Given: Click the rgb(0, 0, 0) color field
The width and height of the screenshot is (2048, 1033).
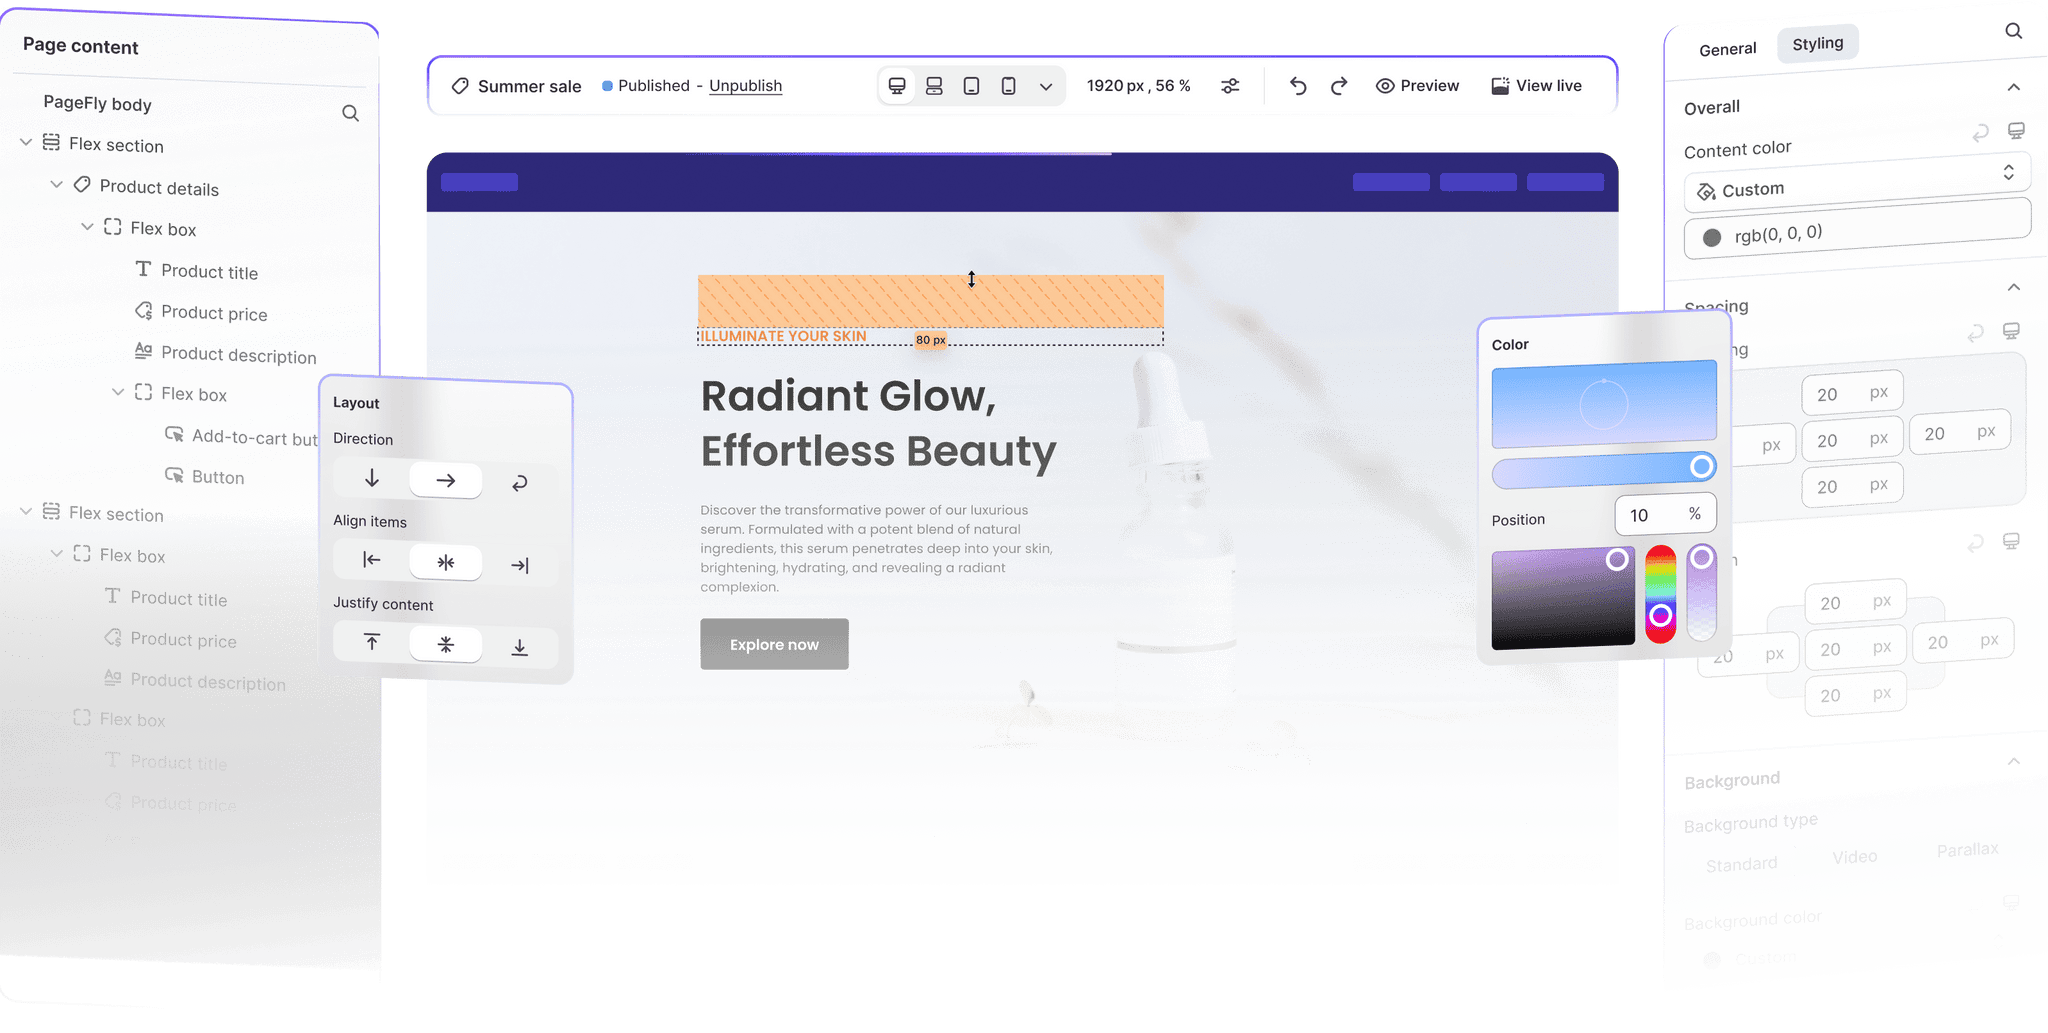Looking at the screenshot, I should 1857,229.
